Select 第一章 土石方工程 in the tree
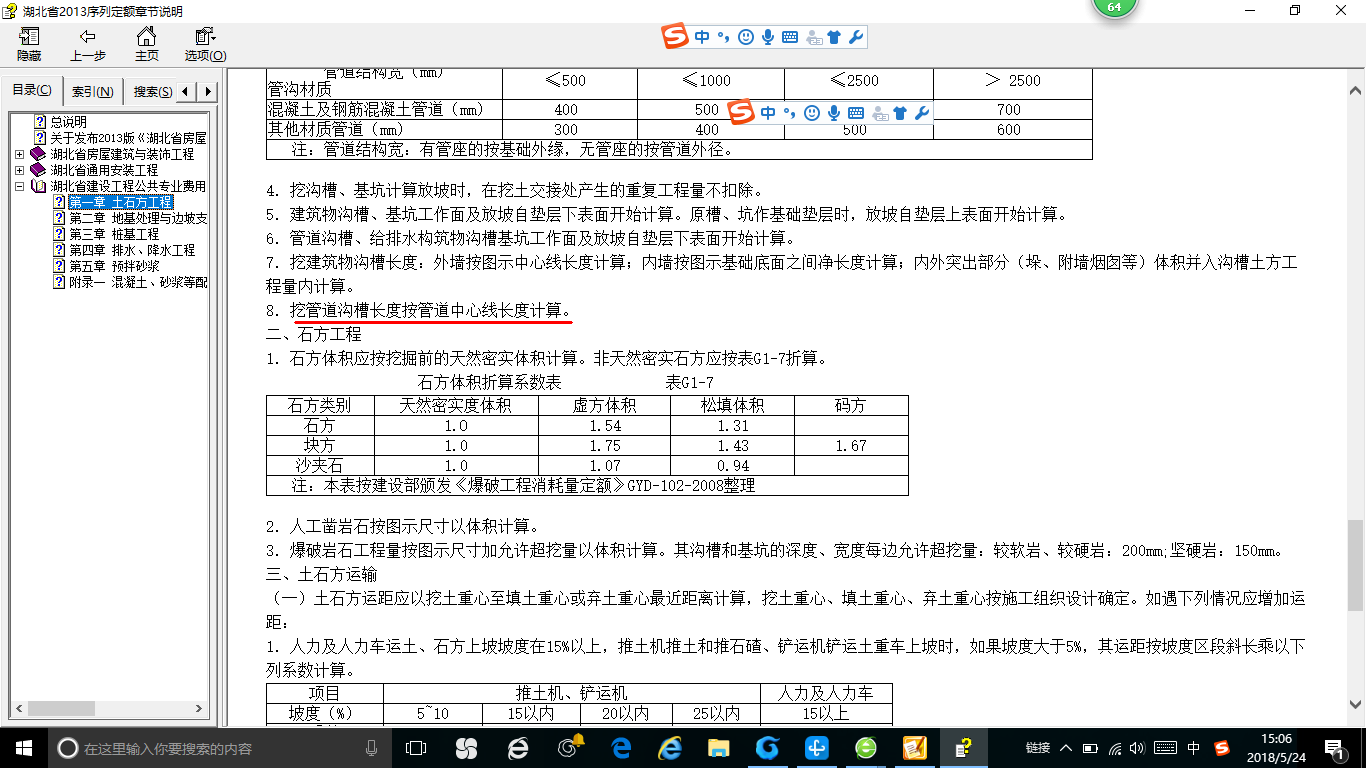The height and width of the screenshot is (768, 1366). click(120, 202)
